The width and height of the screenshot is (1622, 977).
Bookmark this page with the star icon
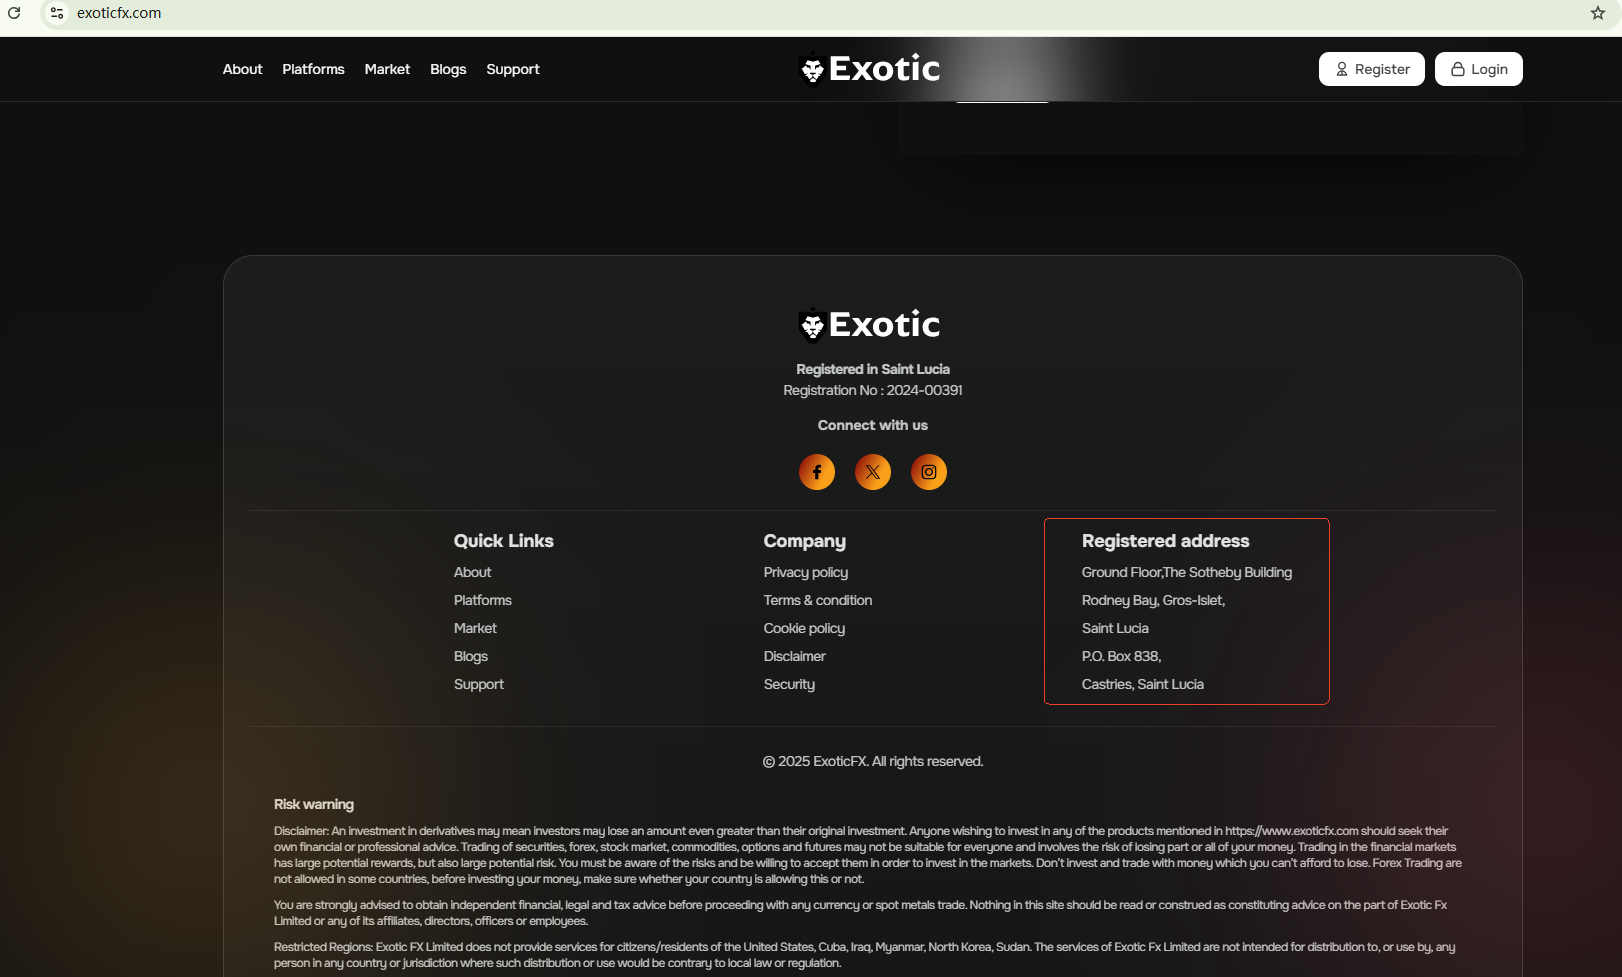coord(1598,13)
